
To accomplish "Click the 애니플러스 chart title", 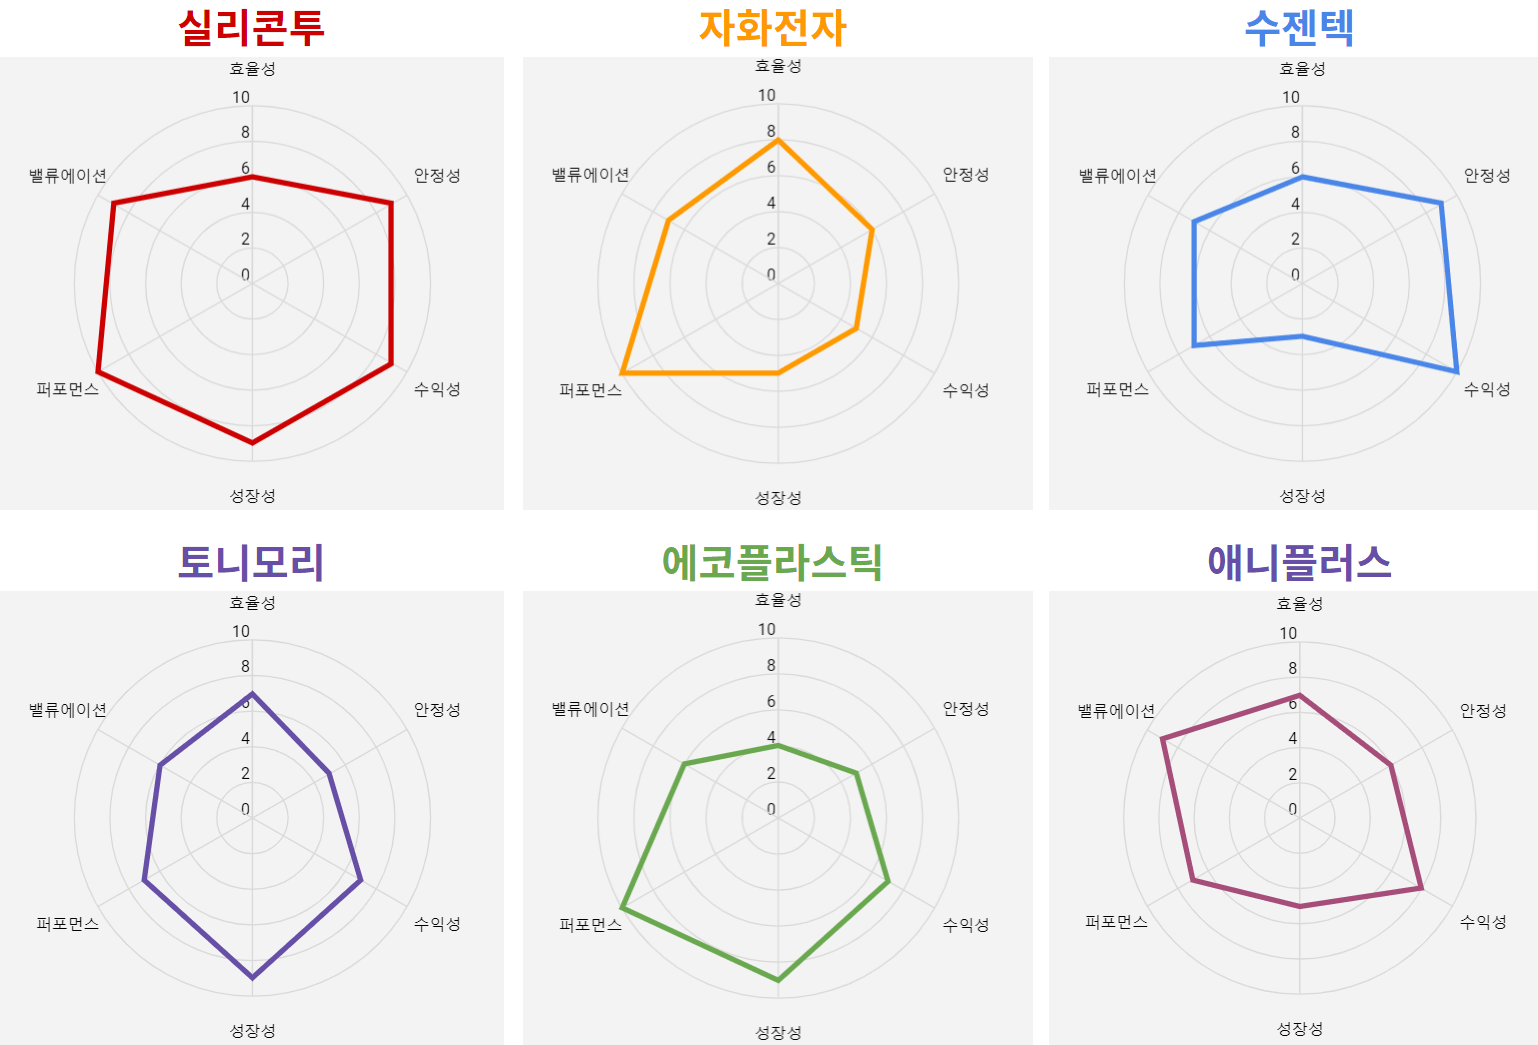I will click(1299, 562).
